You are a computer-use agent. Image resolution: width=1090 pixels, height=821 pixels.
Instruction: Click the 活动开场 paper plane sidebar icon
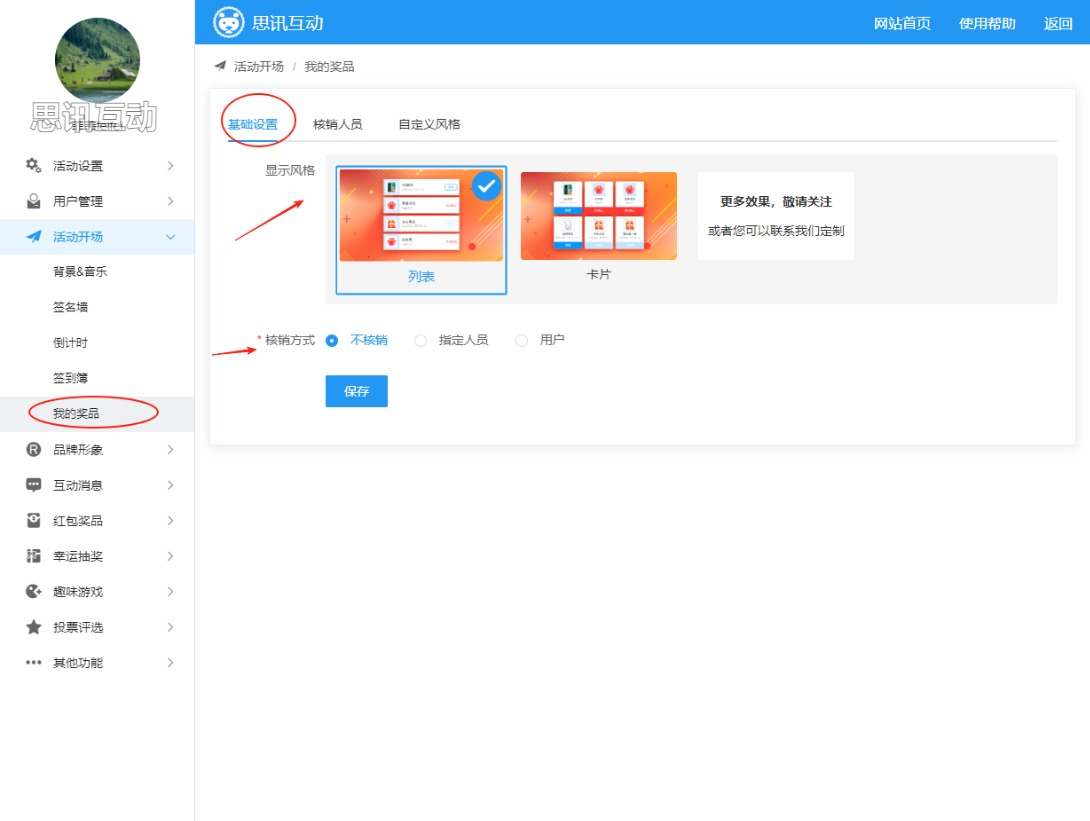click(x=33, y=236)
